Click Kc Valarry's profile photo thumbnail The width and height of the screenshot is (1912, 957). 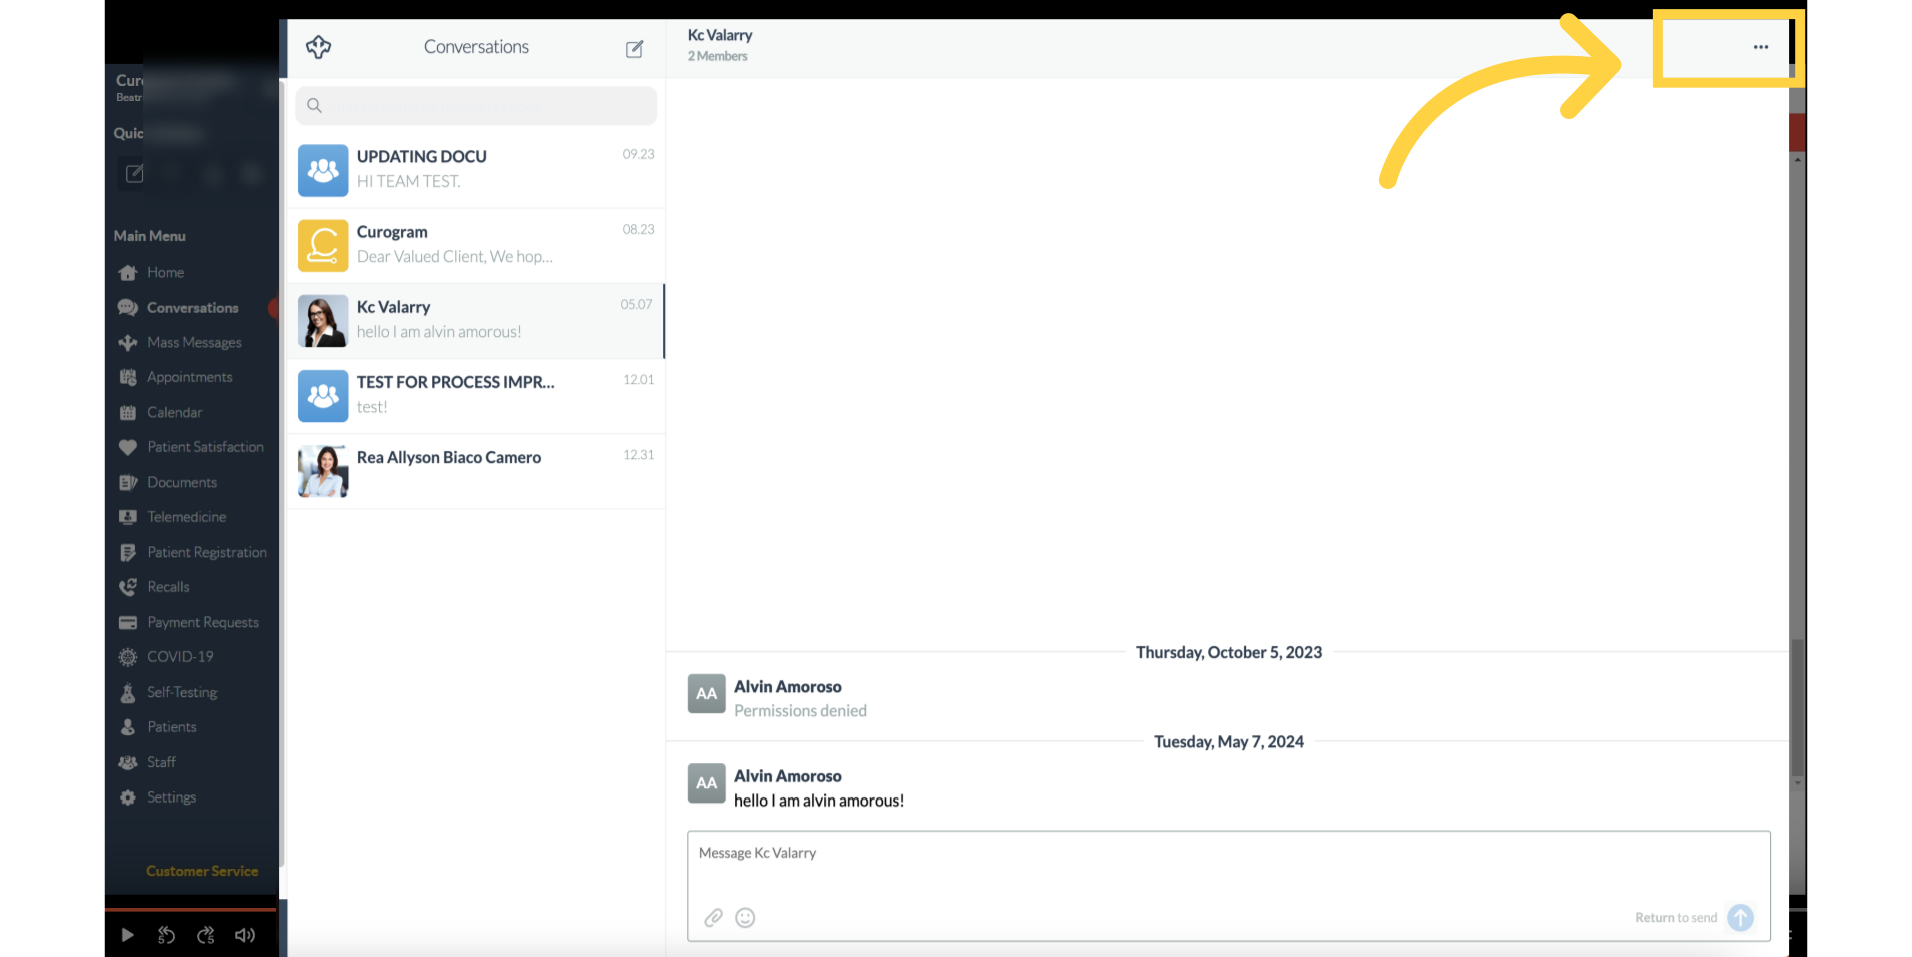[323, 321]
